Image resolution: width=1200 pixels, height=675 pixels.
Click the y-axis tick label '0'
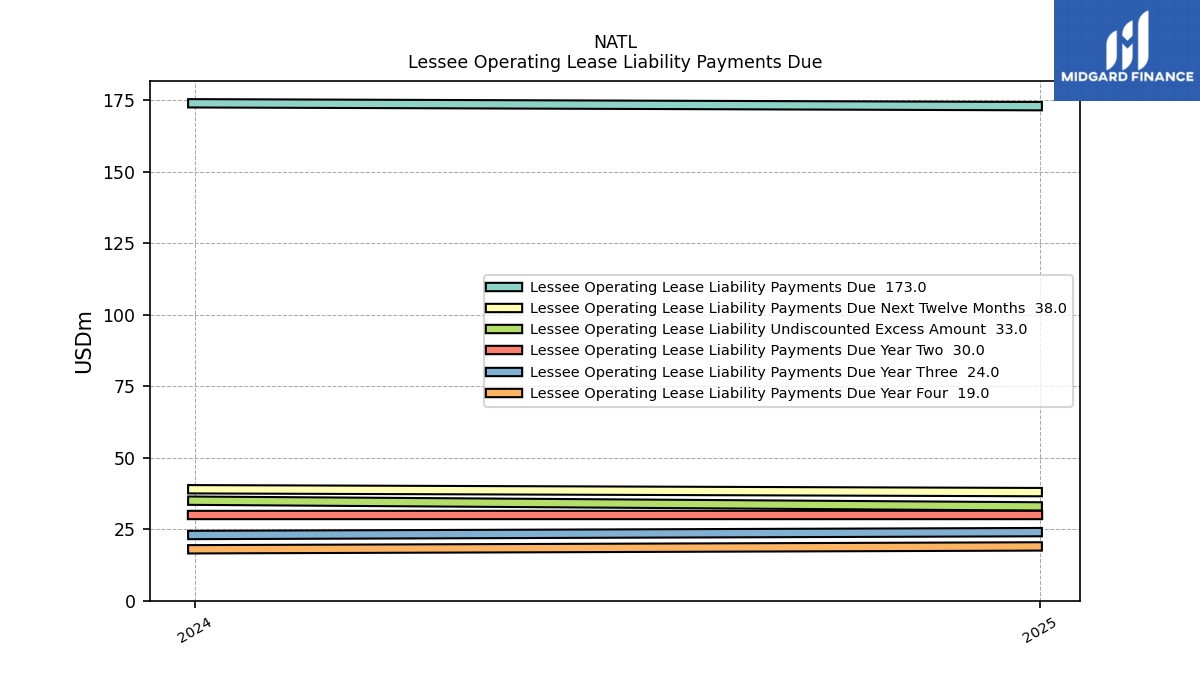coord(132,601)
